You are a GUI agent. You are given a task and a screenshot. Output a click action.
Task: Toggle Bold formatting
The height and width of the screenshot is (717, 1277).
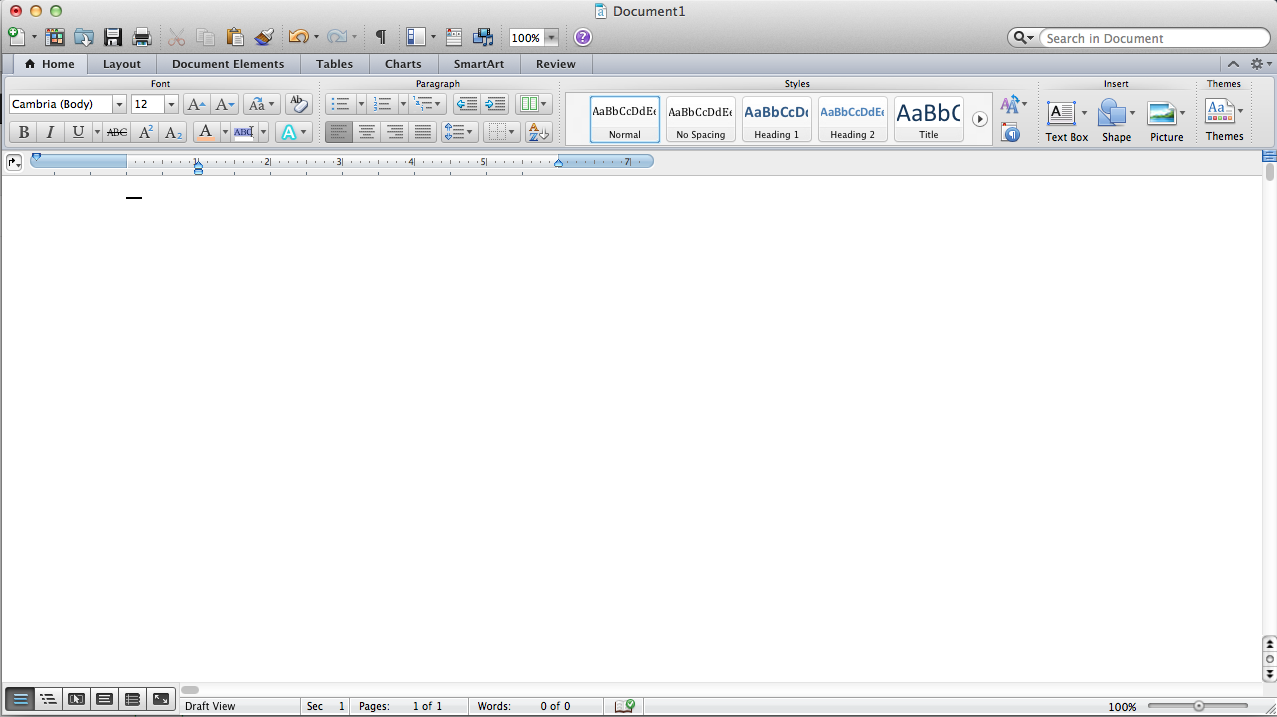pos(23,132)
